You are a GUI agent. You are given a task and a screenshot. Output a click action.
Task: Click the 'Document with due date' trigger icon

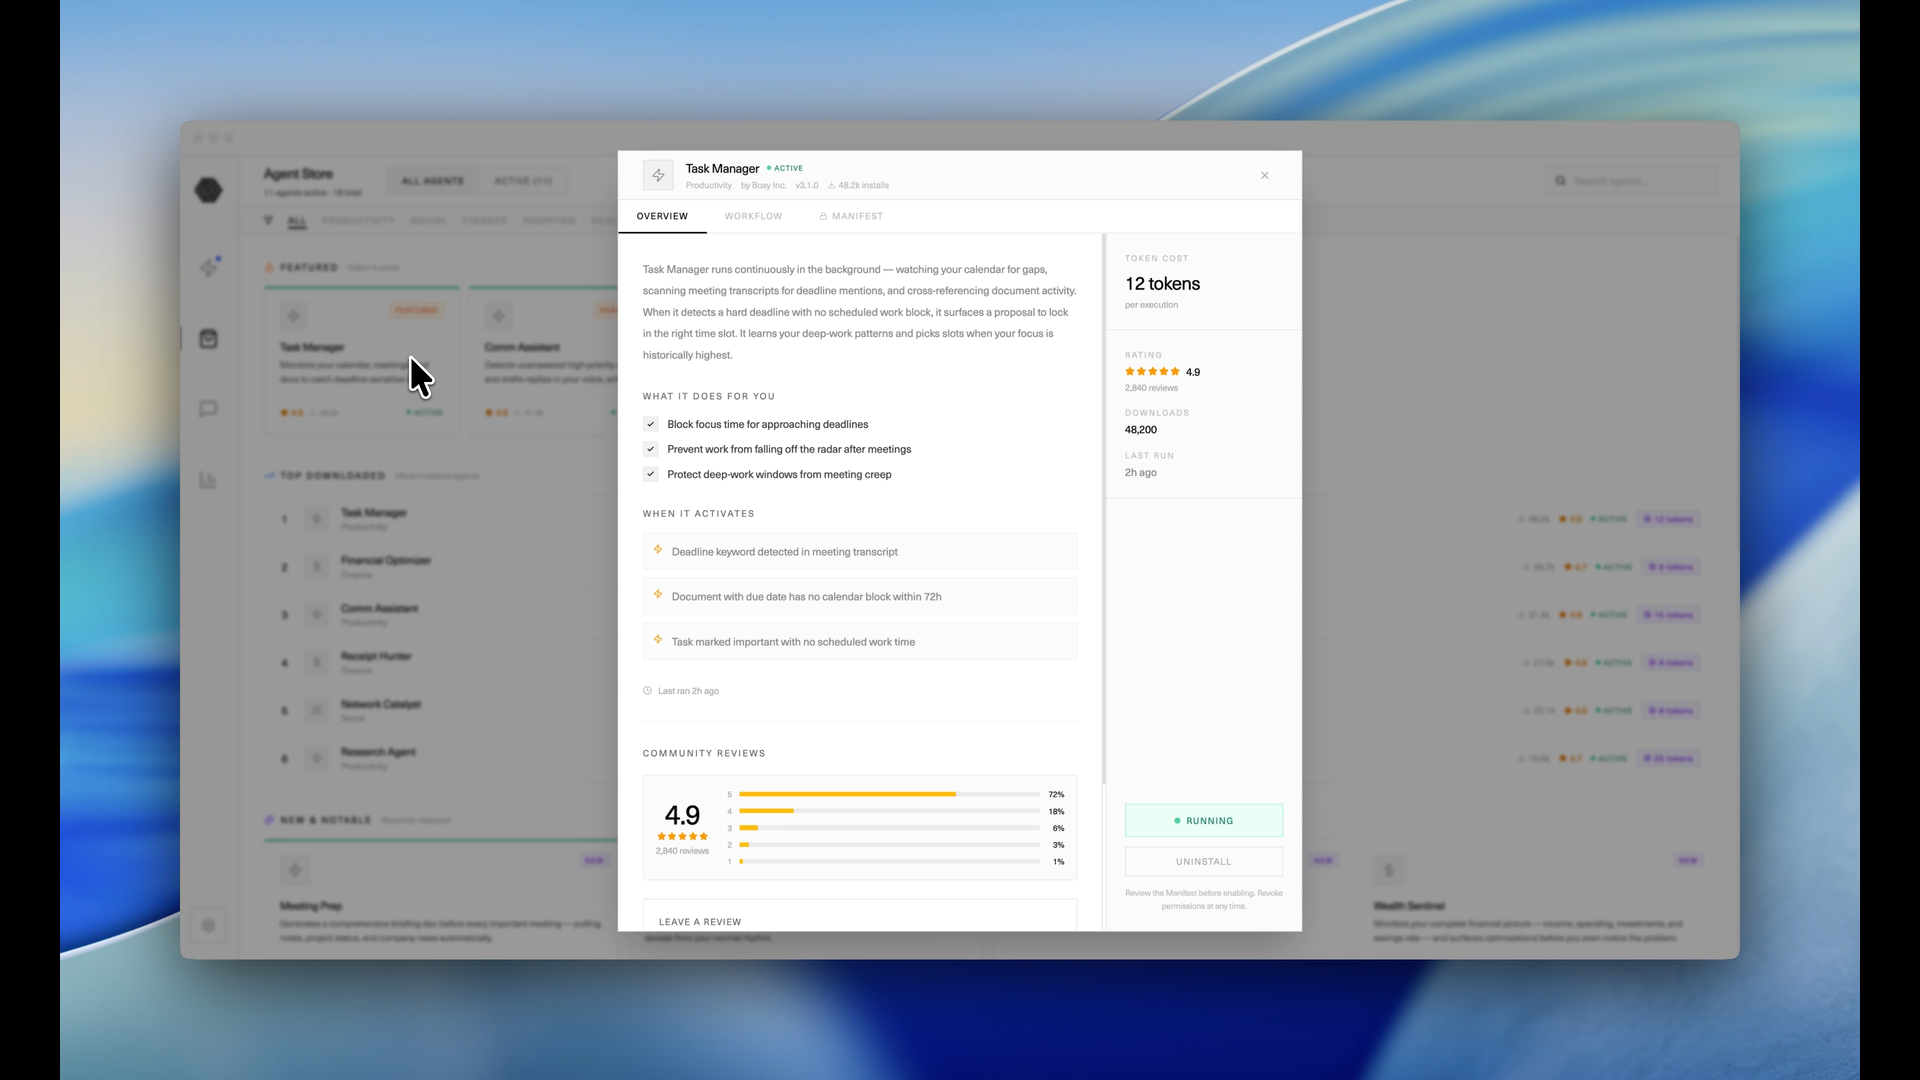(x=658, y=595)
